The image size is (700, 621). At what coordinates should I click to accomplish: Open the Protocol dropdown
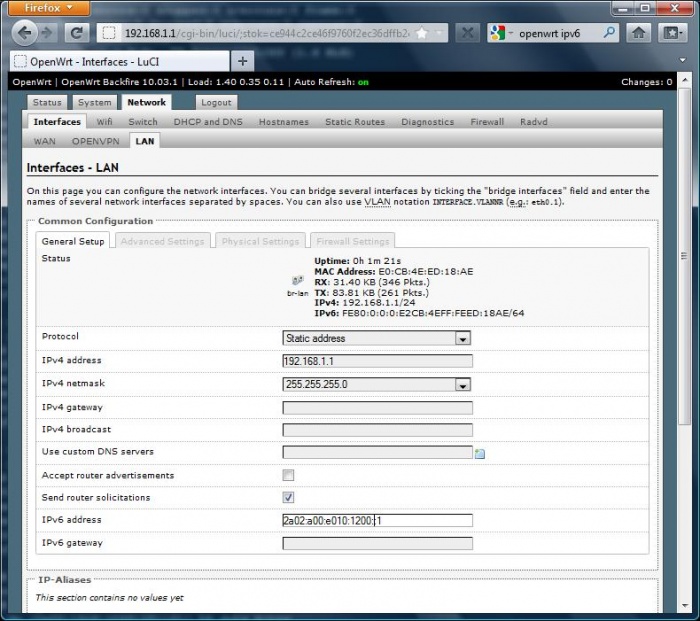[462, 338]
